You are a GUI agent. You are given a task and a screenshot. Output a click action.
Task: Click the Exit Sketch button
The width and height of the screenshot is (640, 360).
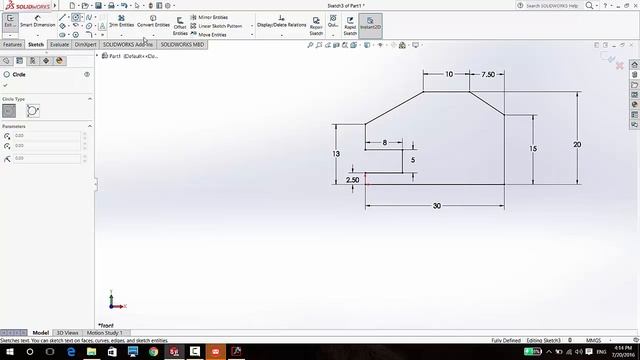click(x=10, y=21)
